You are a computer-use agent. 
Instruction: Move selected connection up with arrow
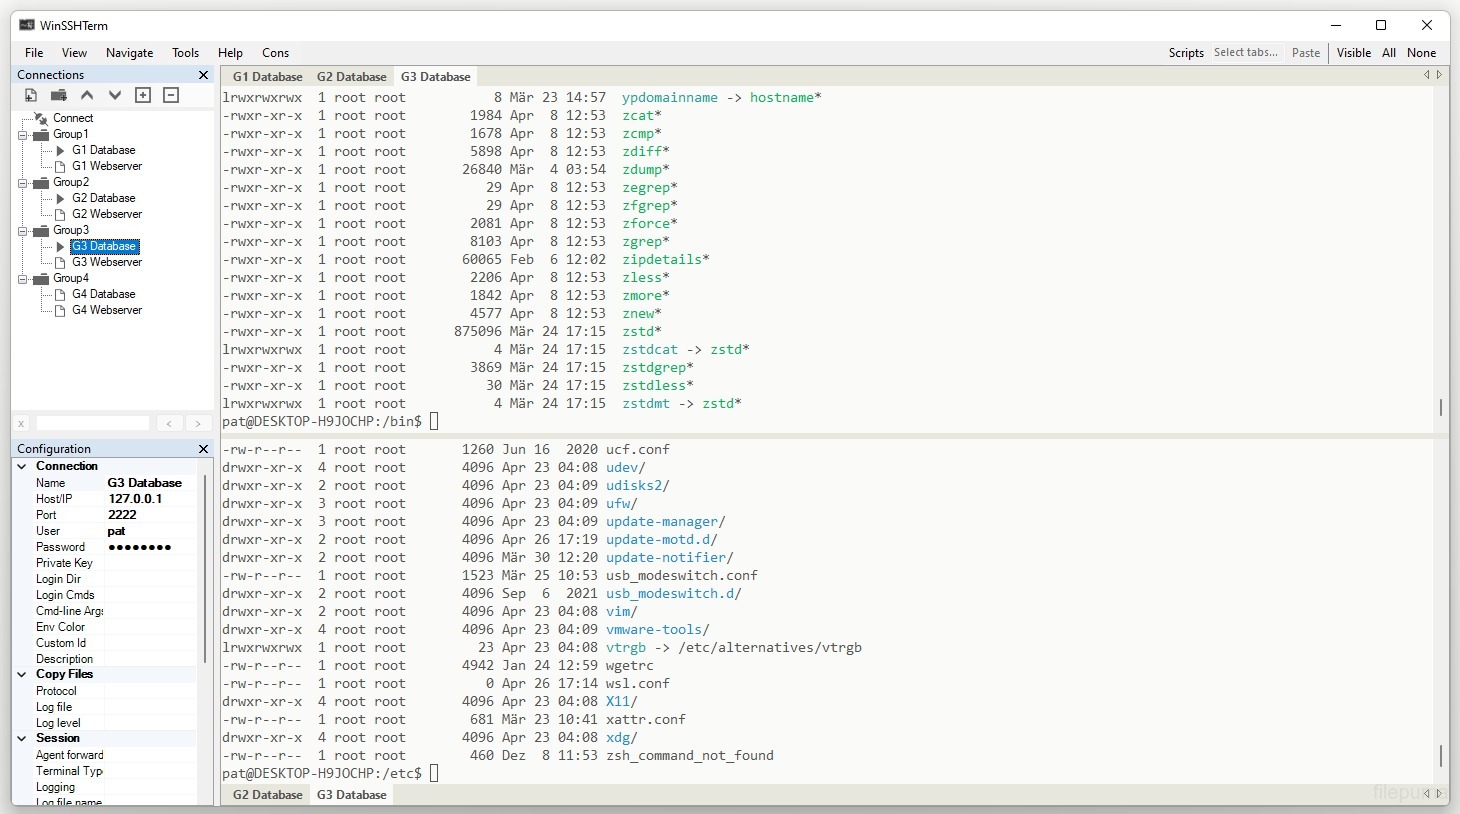point(87,95)
